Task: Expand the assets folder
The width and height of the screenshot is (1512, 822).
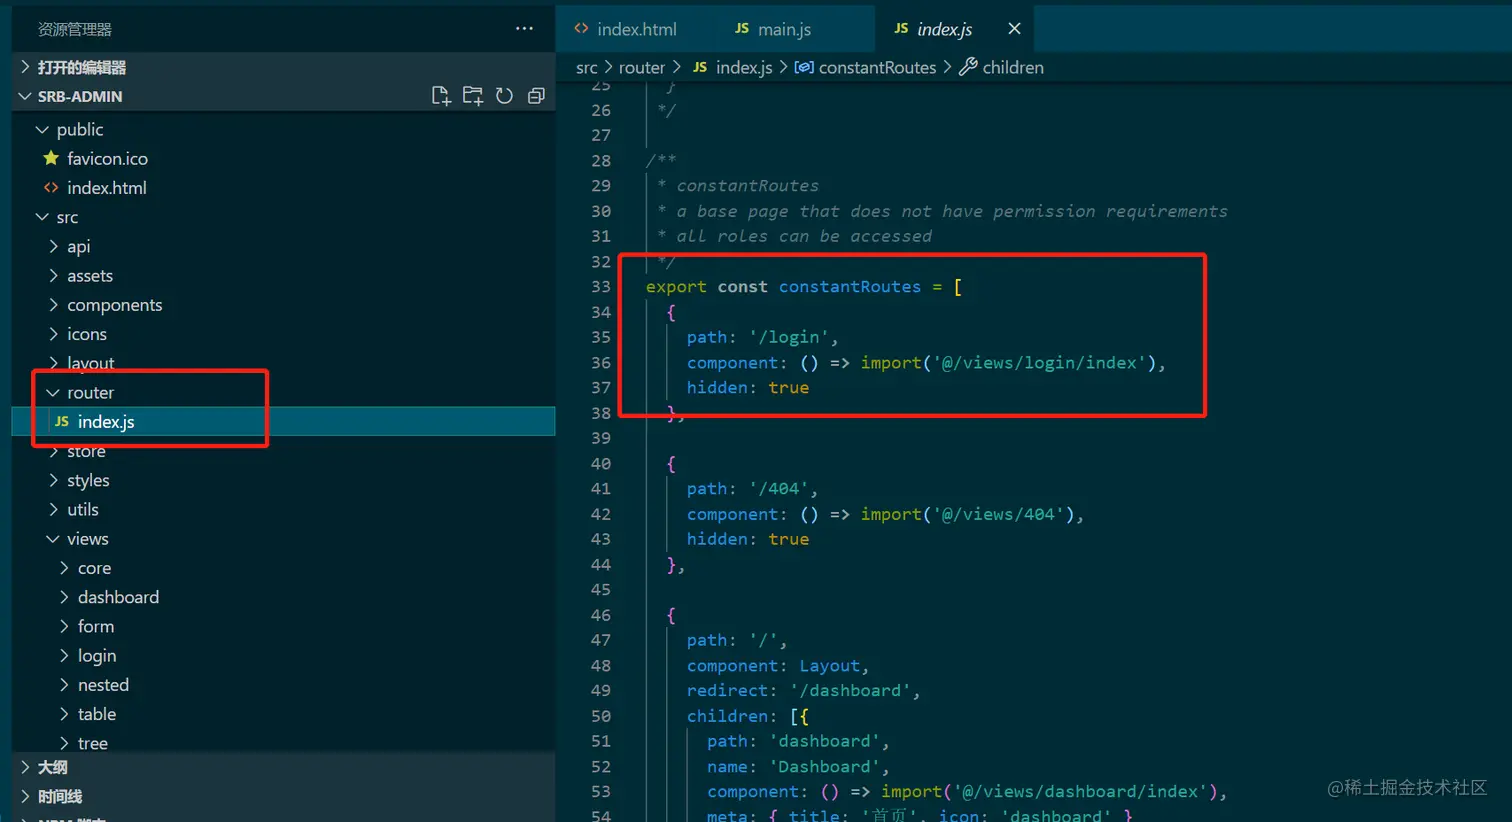Action: tap(283, 275)
